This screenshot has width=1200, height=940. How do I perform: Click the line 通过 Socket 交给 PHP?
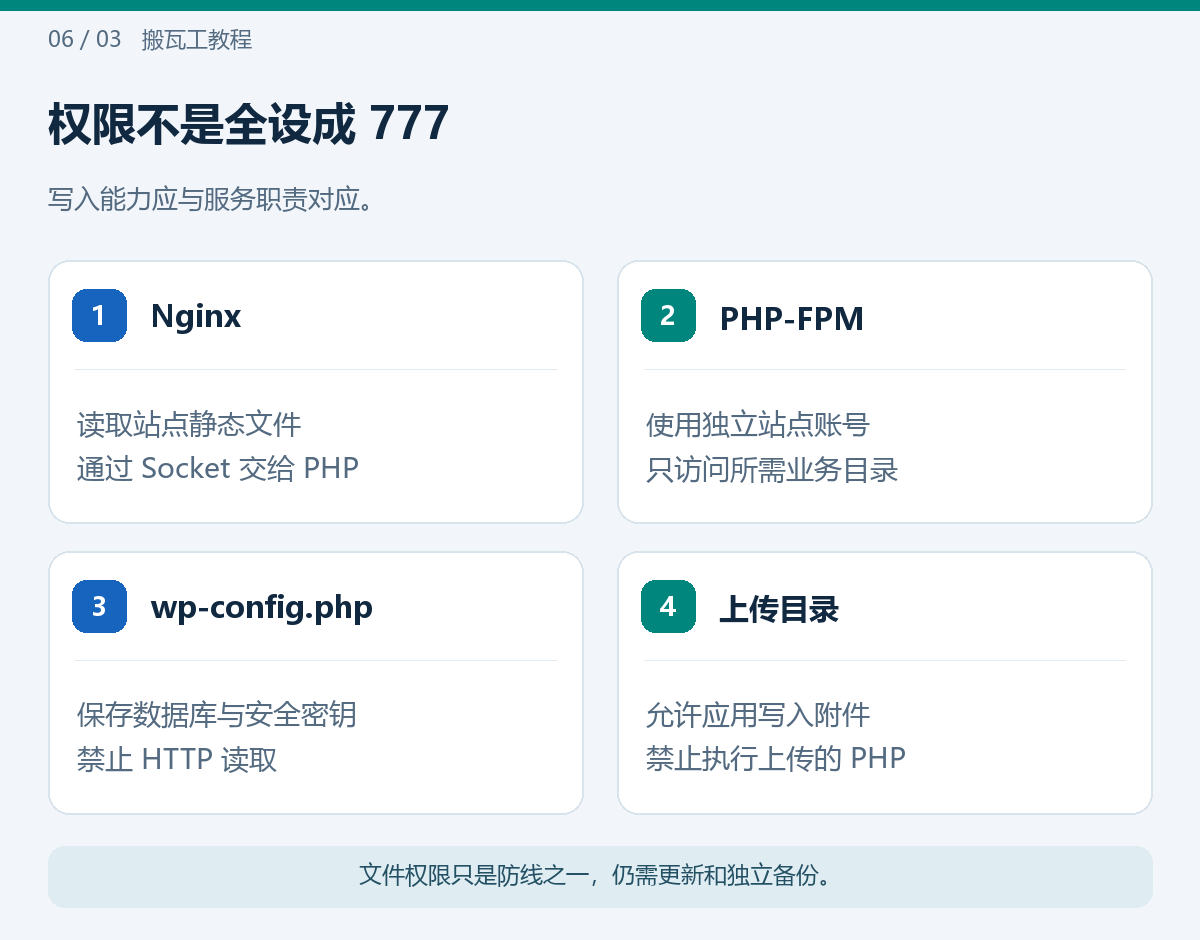(218, 468)
